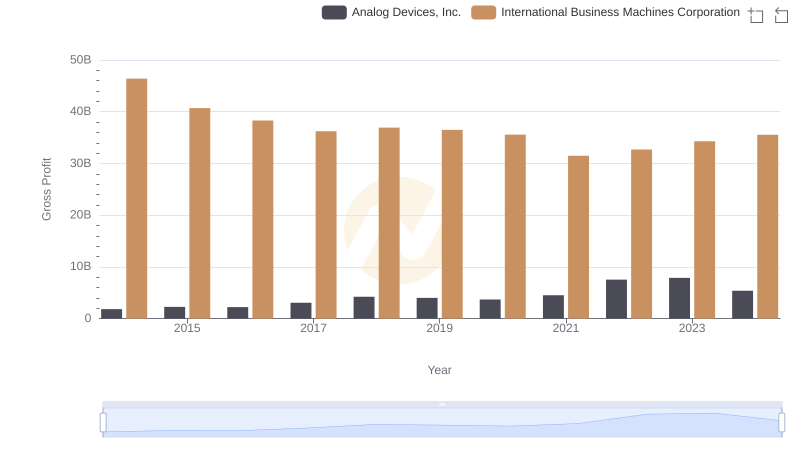Toggle Analog Devices, Inc. legend swatch

[x=334, y=12]
